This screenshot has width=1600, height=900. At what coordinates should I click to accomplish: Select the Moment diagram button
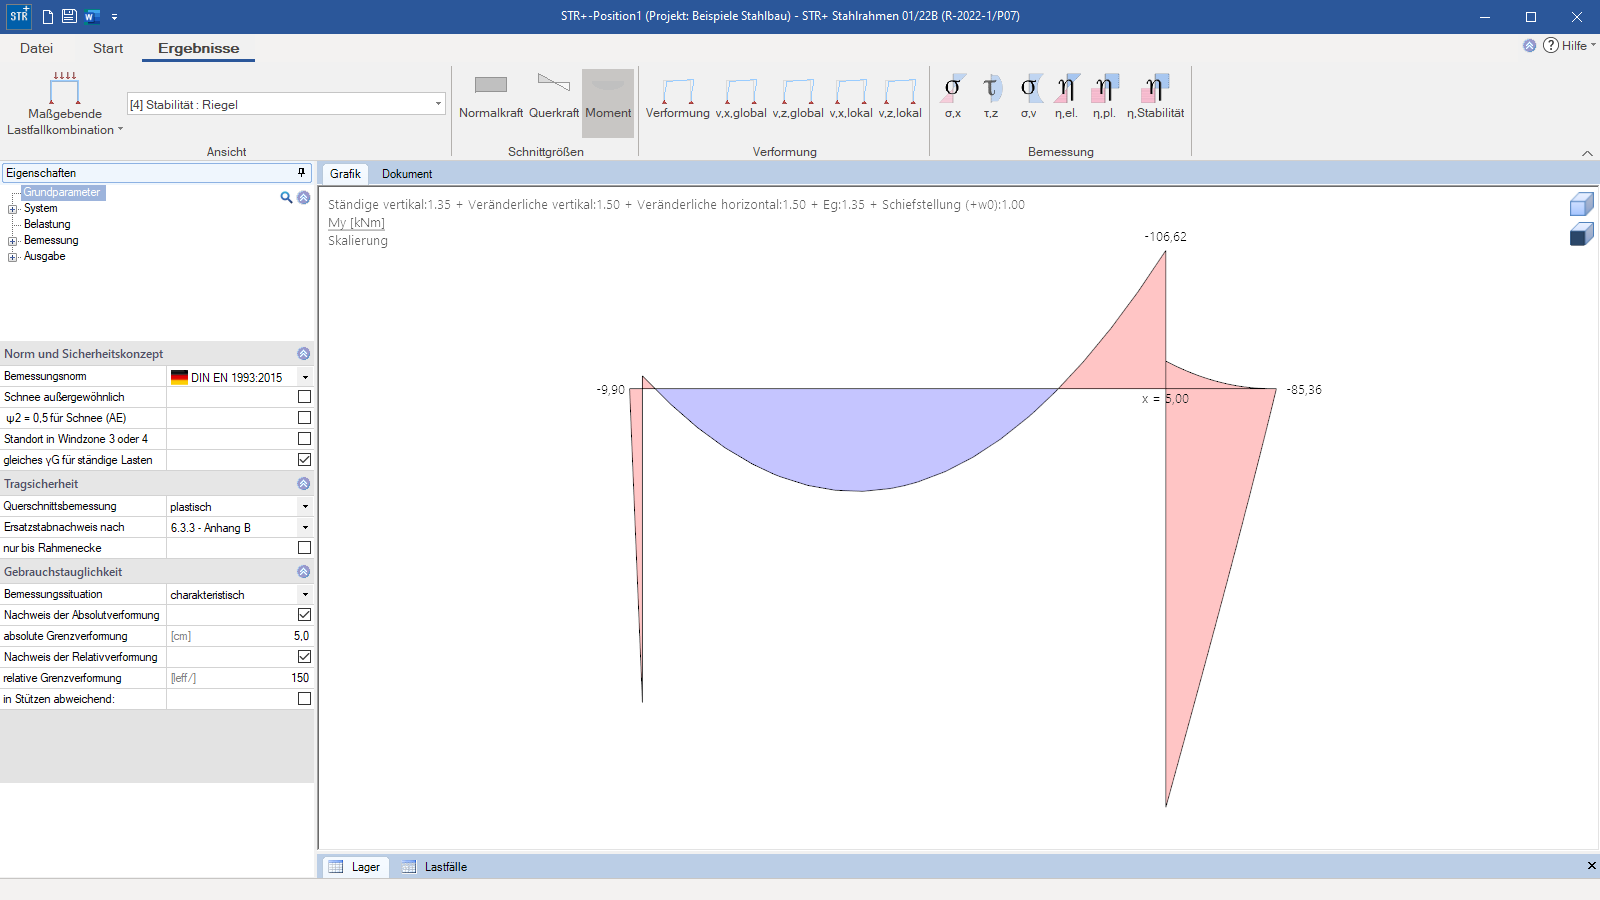(x=608, y=102)
